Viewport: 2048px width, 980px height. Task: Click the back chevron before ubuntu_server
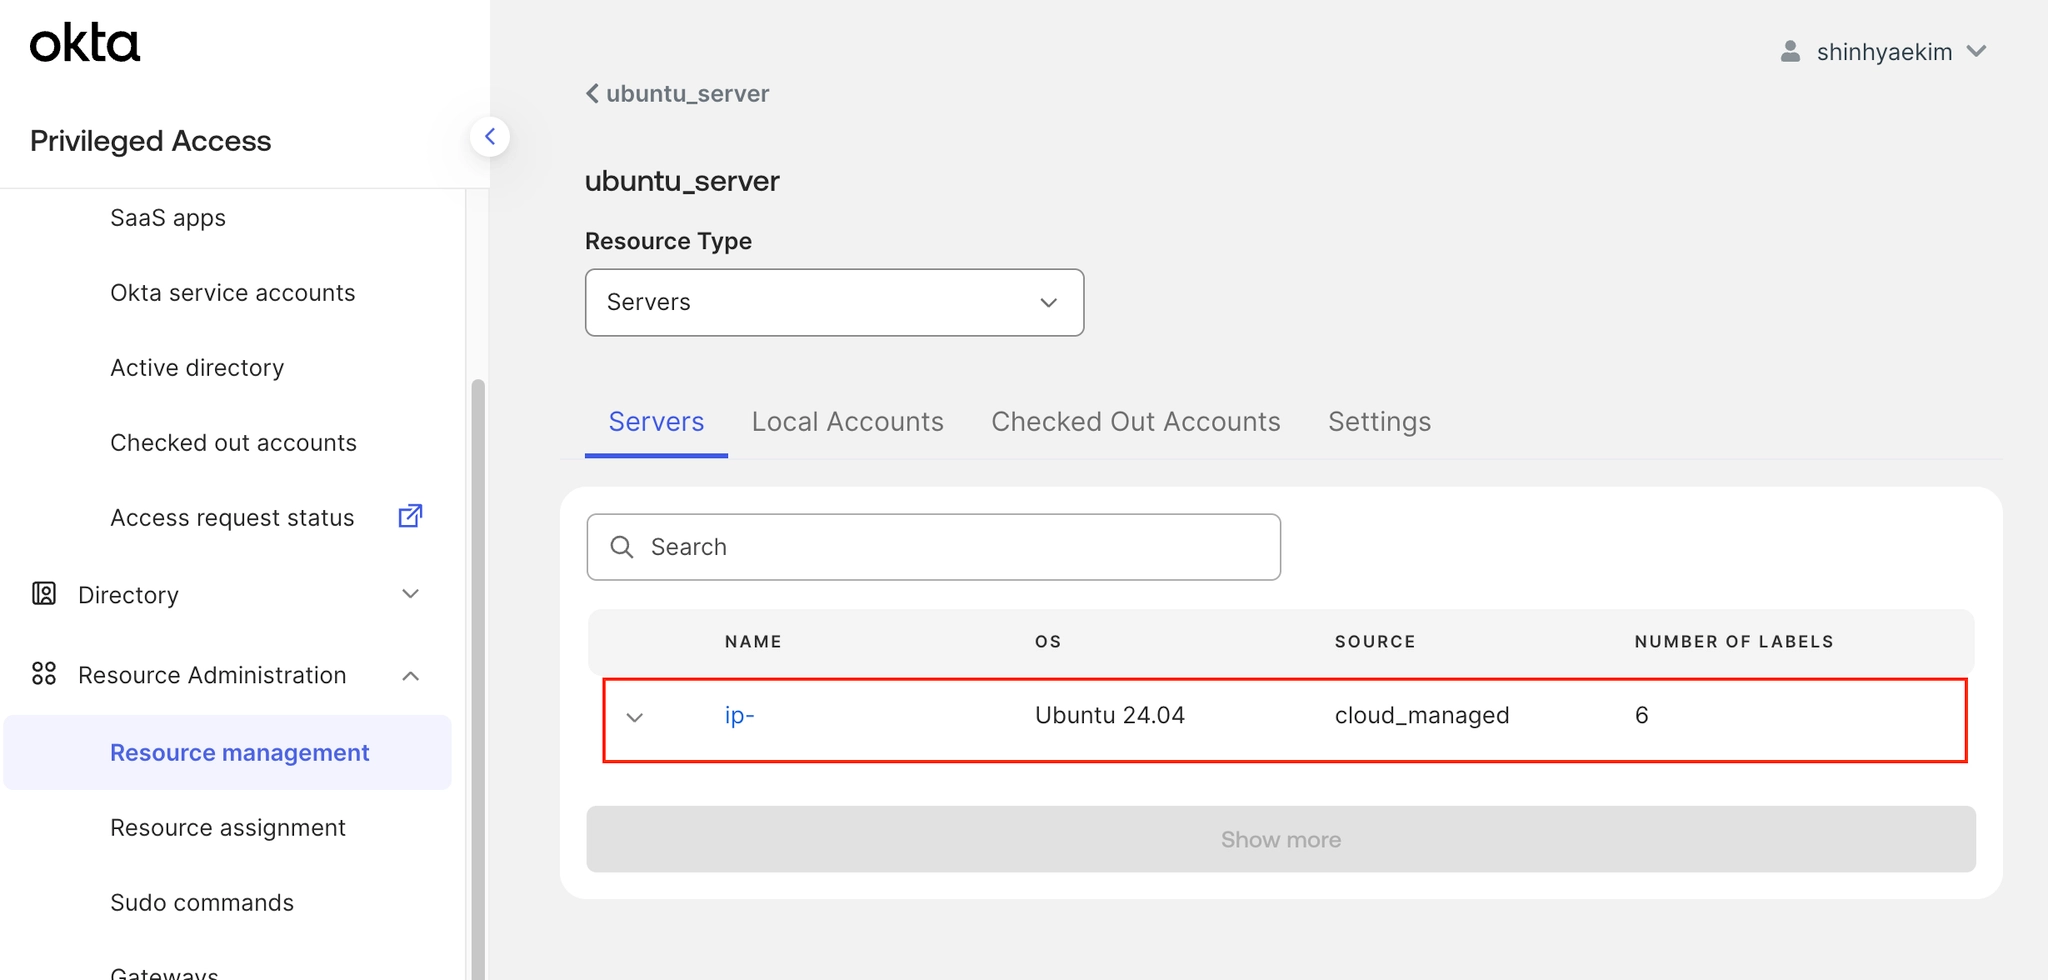pyautogui.click(x=592, y=93)
